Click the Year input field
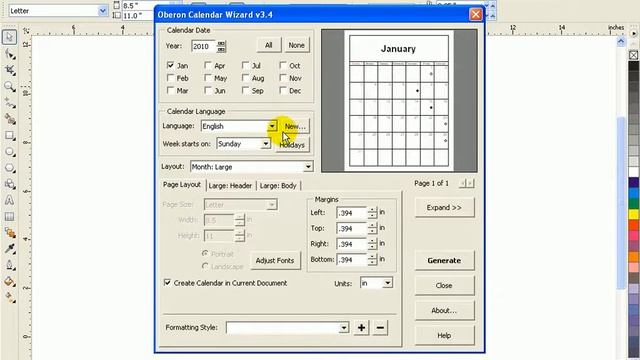The width and height of the screenshot is (640, 360). [x=204, y=46]
